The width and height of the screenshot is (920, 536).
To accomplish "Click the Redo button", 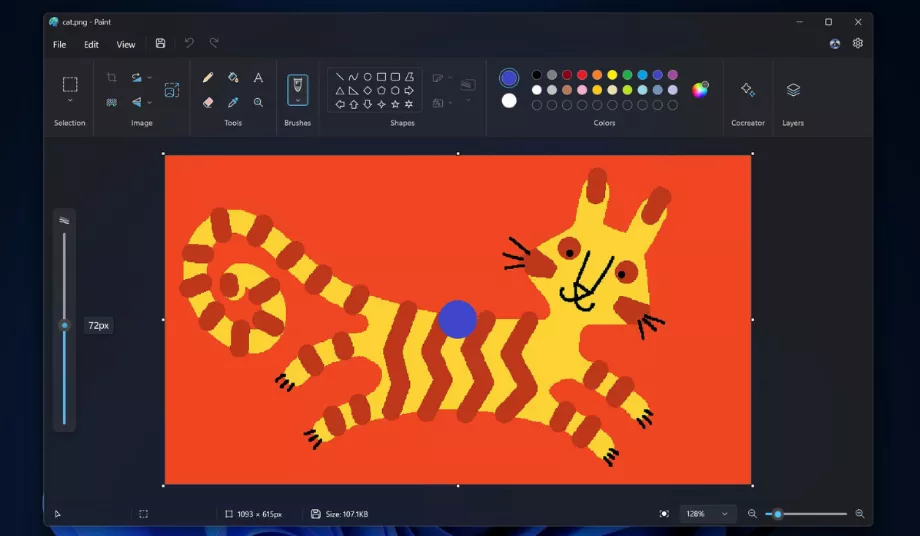I will point(214,43).
